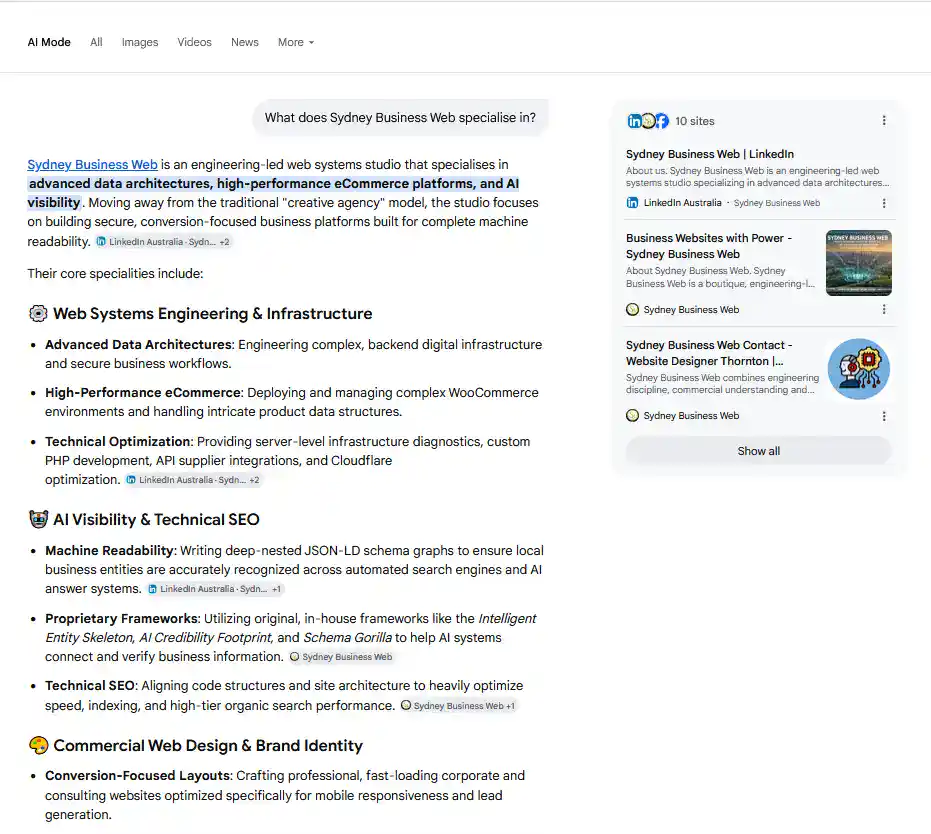The image size is (931, 834).
Task: Show all 10 source sites
Action: pos(758,451)
